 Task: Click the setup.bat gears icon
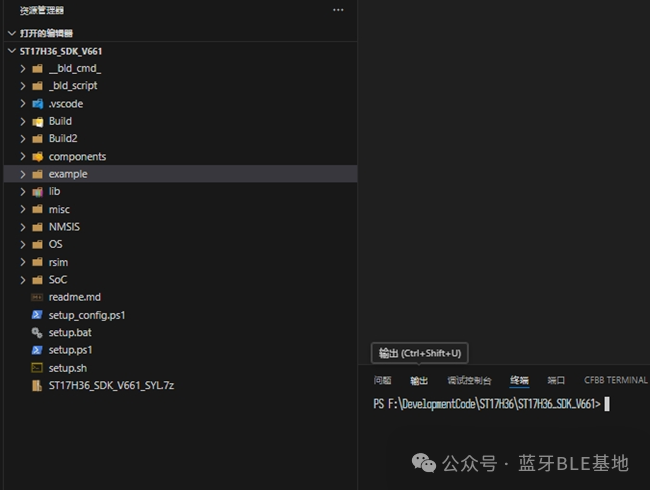click(x=37, y=332)
